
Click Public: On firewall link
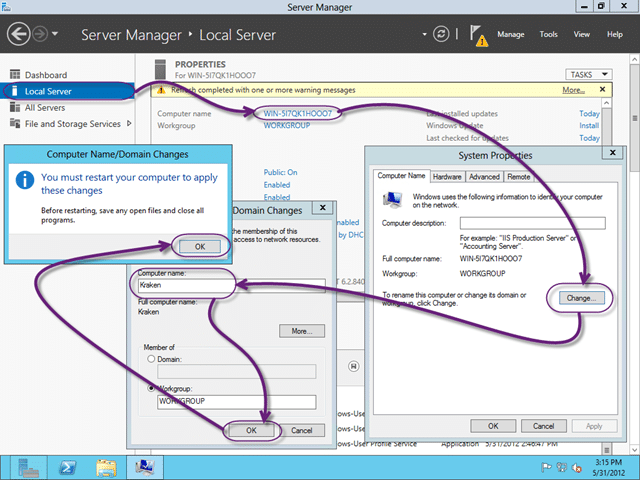coord(280,172)
